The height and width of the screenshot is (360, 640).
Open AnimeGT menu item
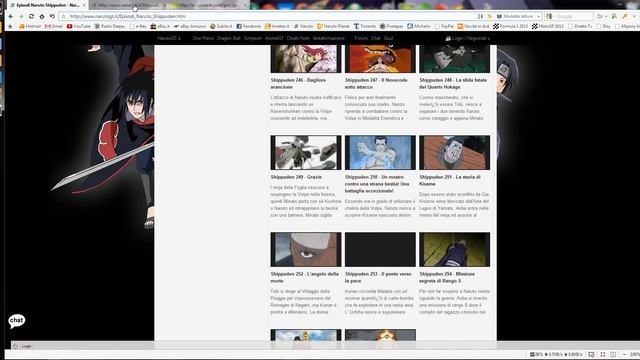[x=274, y=38]
